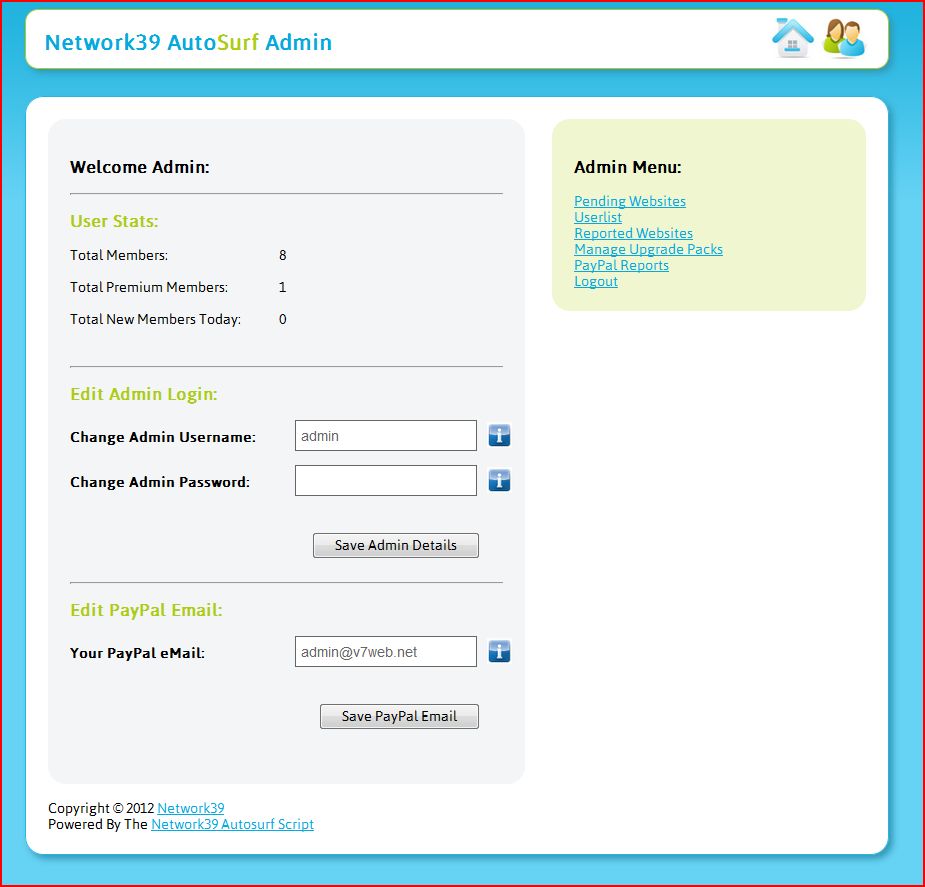Screen dimensions: 925x887
Task: Click the Save Admin Details button
Action: [396, 545]
